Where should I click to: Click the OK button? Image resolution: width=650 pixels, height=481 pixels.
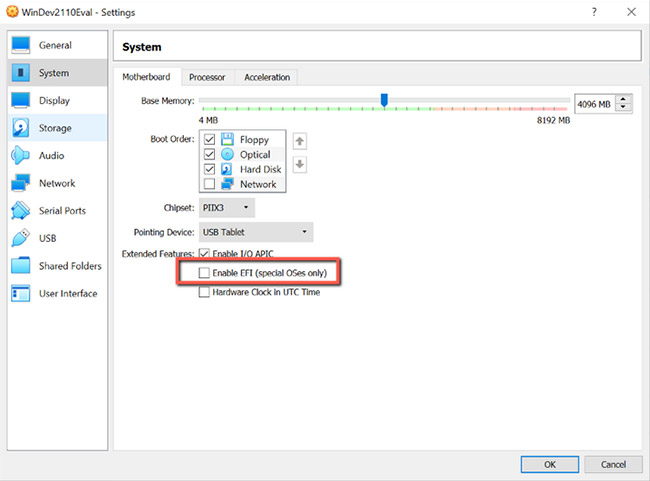pos(550,464)
